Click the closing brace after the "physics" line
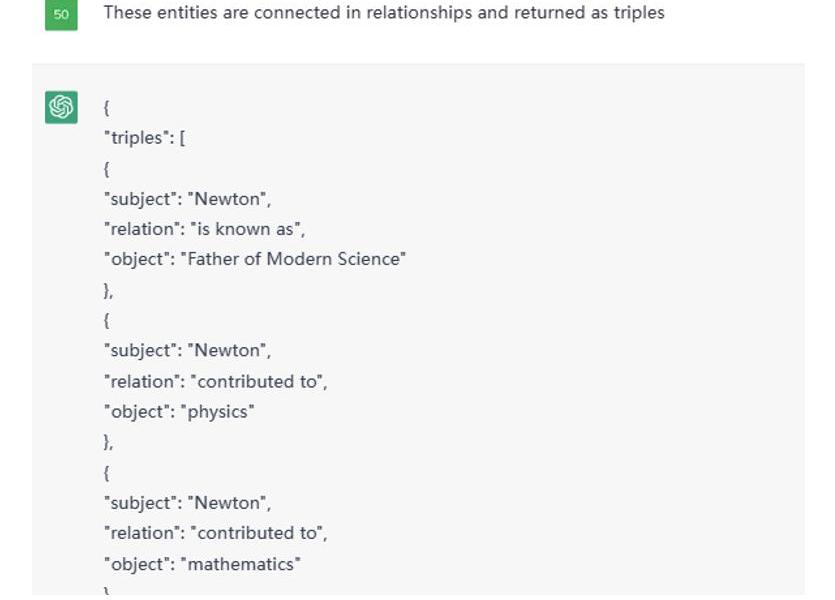The height and width of the screenshot is (600, 835). point(108,442)
